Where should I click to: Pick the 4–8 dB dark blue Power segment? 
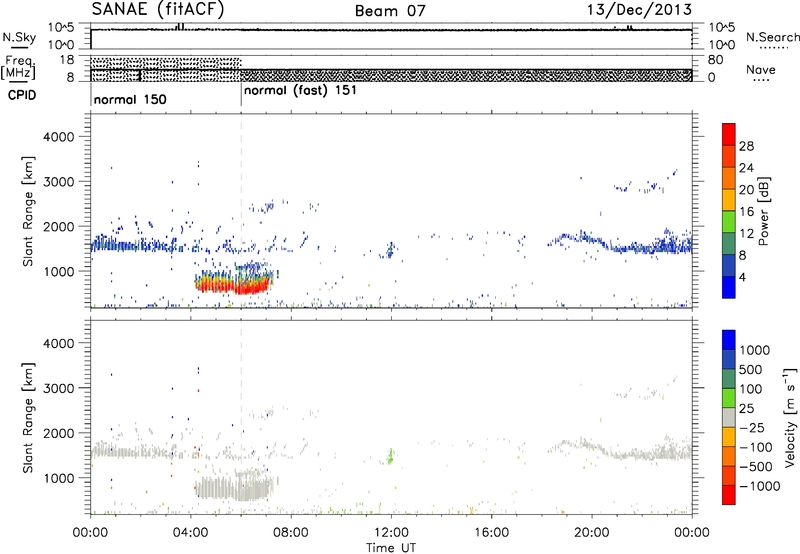pyautogui.click(x=729, y=265)
